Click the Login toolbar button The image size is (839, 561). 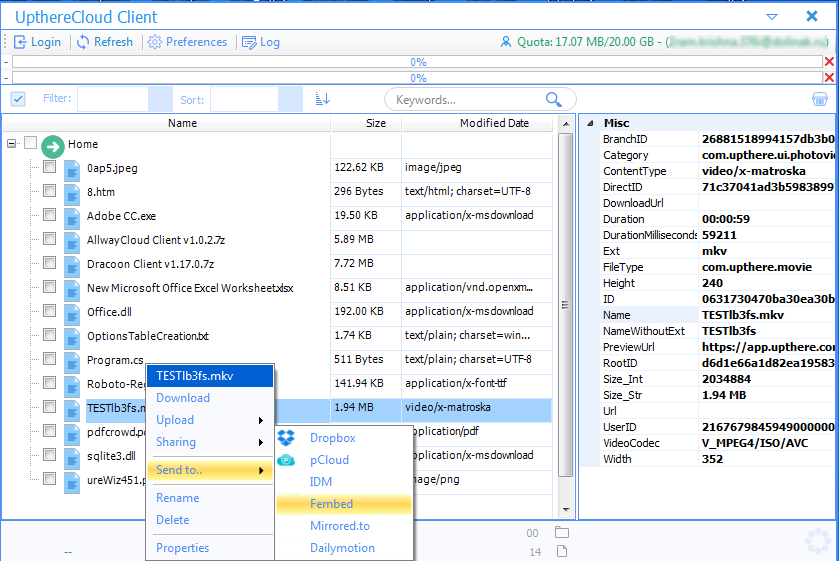37,42
